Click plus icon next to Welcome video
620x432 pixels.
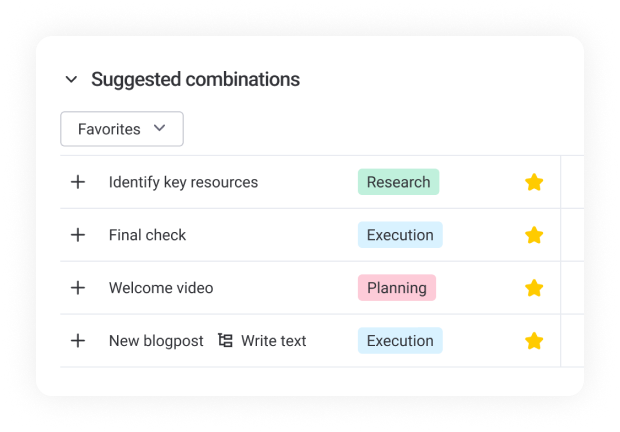click(x=78, y=288)
